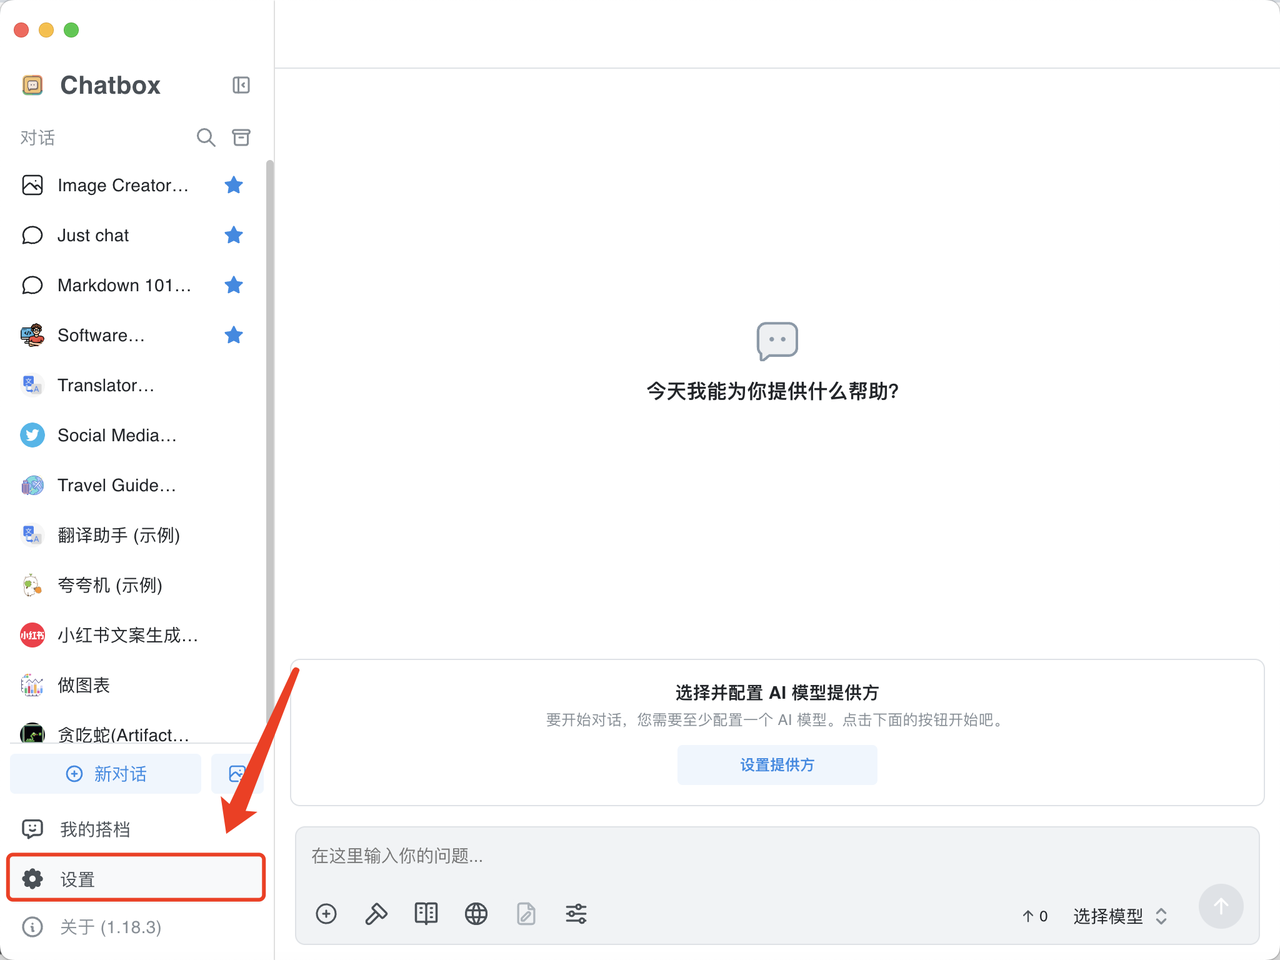Click the message input field 在这里输入你的问题
This screenshot has width=1280, height=960.
[776, 856]
